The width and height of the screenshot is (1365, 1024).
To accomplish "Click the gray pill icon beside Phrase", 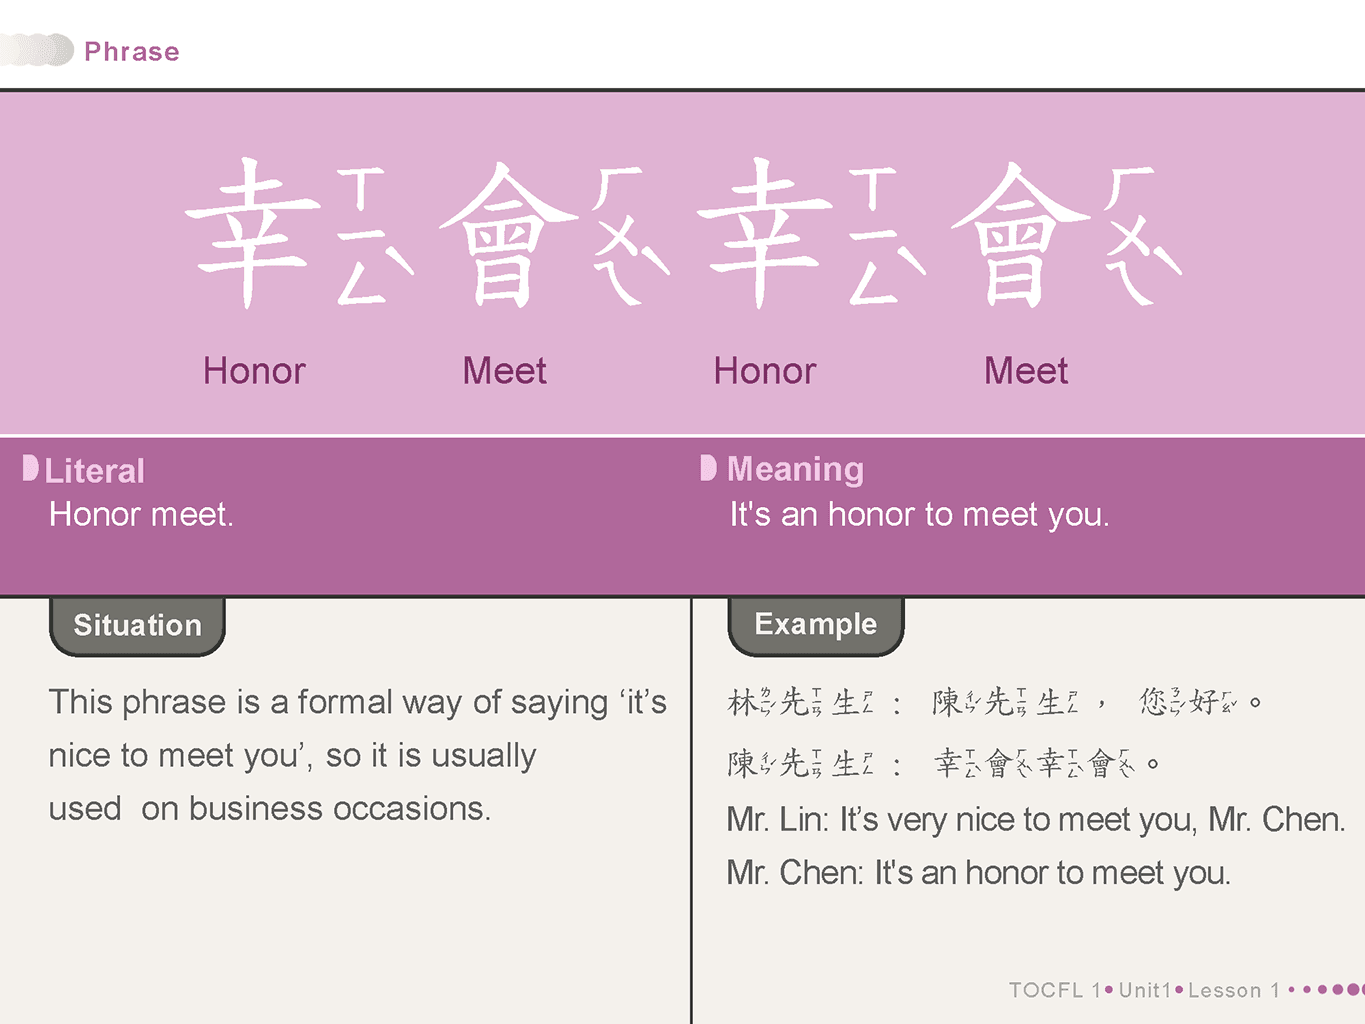I will point(37,50).
